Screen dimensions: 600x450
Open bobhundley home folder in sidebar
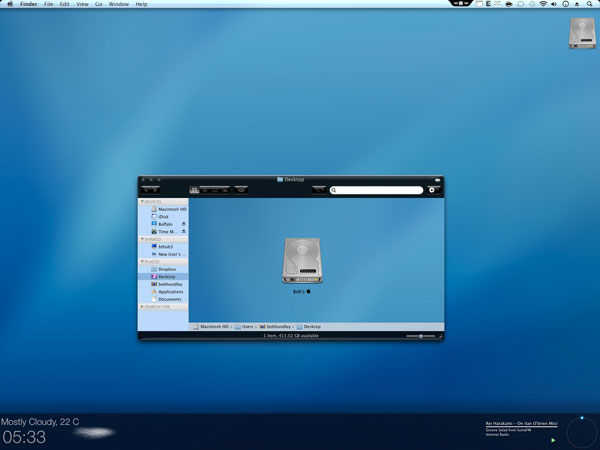(x=163, y=284)
